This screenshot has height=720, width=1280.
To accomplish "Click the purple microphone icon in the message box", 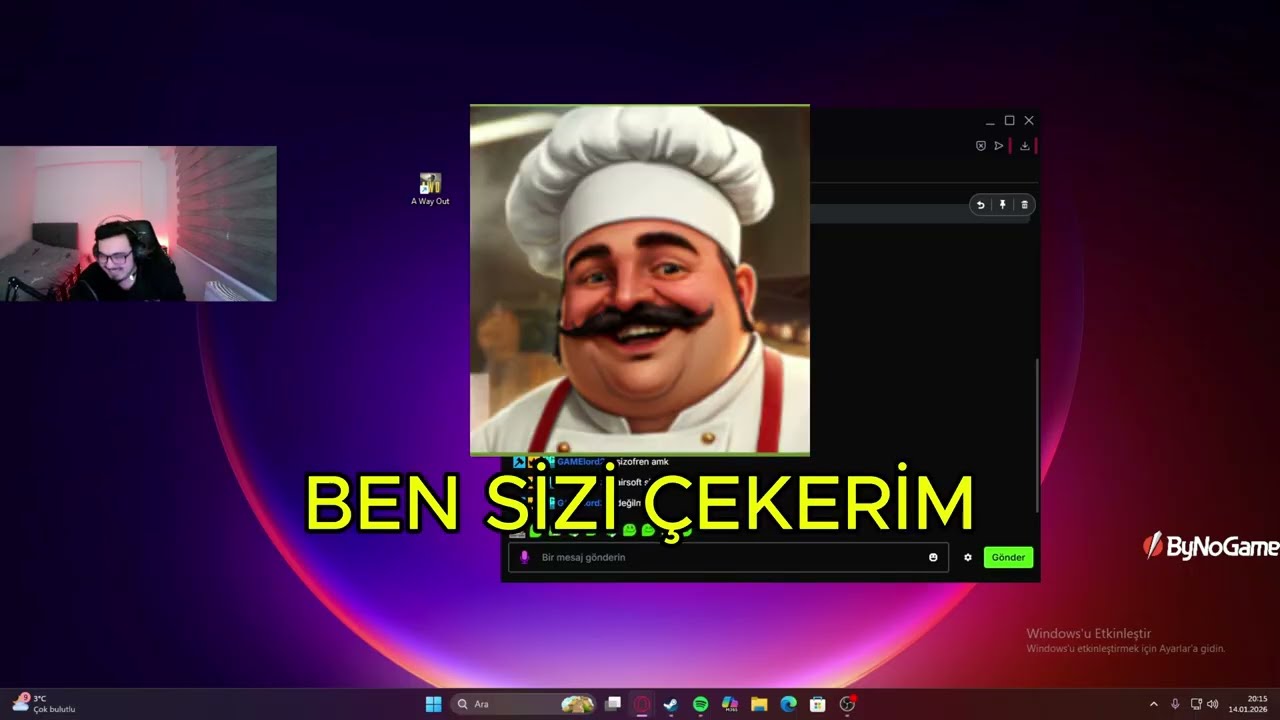I will [x=524, y=557].
